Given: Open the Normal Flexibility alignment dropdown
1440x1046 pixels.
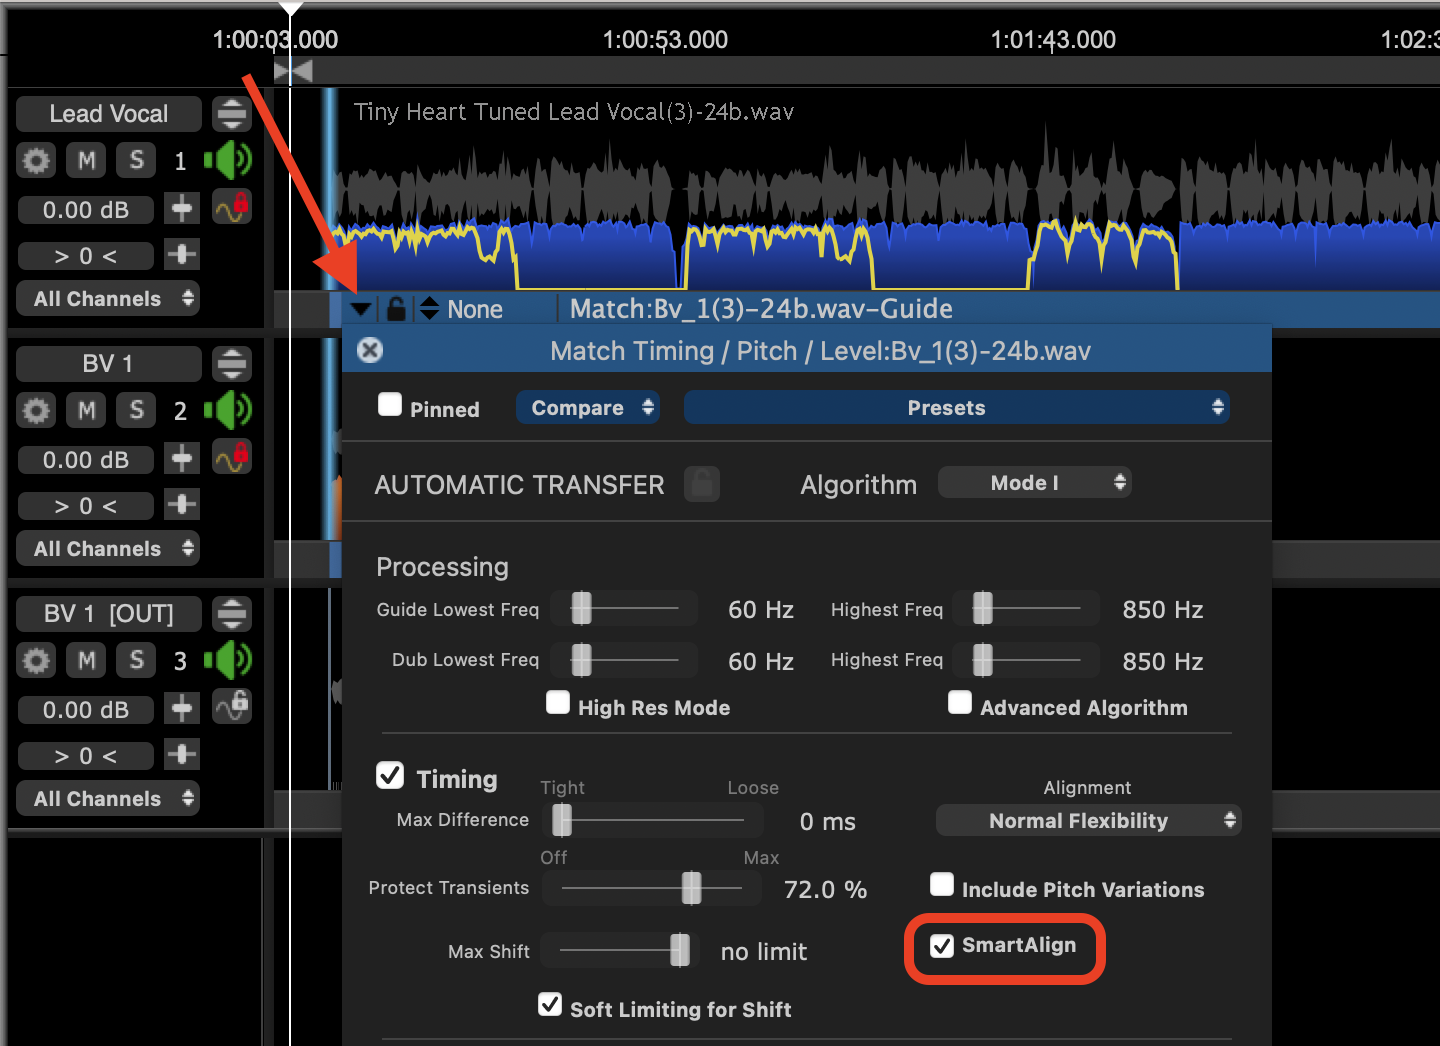Looking at the screenshot, I should 1088,821.
